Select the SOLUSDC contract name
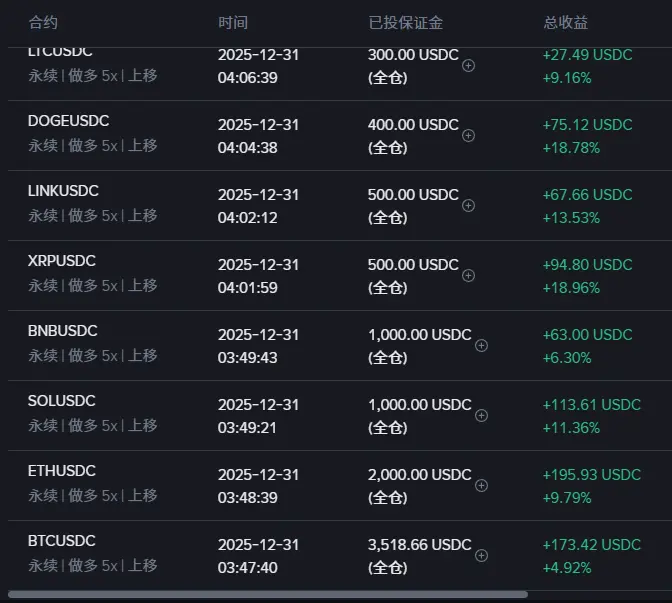This screenshot has width=672, height=603. pos(62,401)
